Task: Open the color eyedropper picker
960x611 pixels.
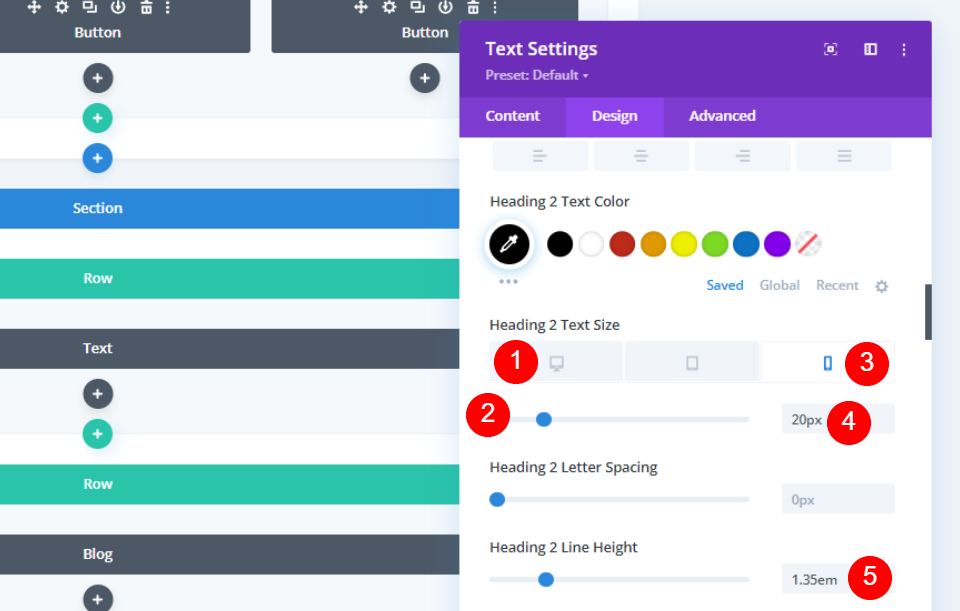Action: [509, 244]
